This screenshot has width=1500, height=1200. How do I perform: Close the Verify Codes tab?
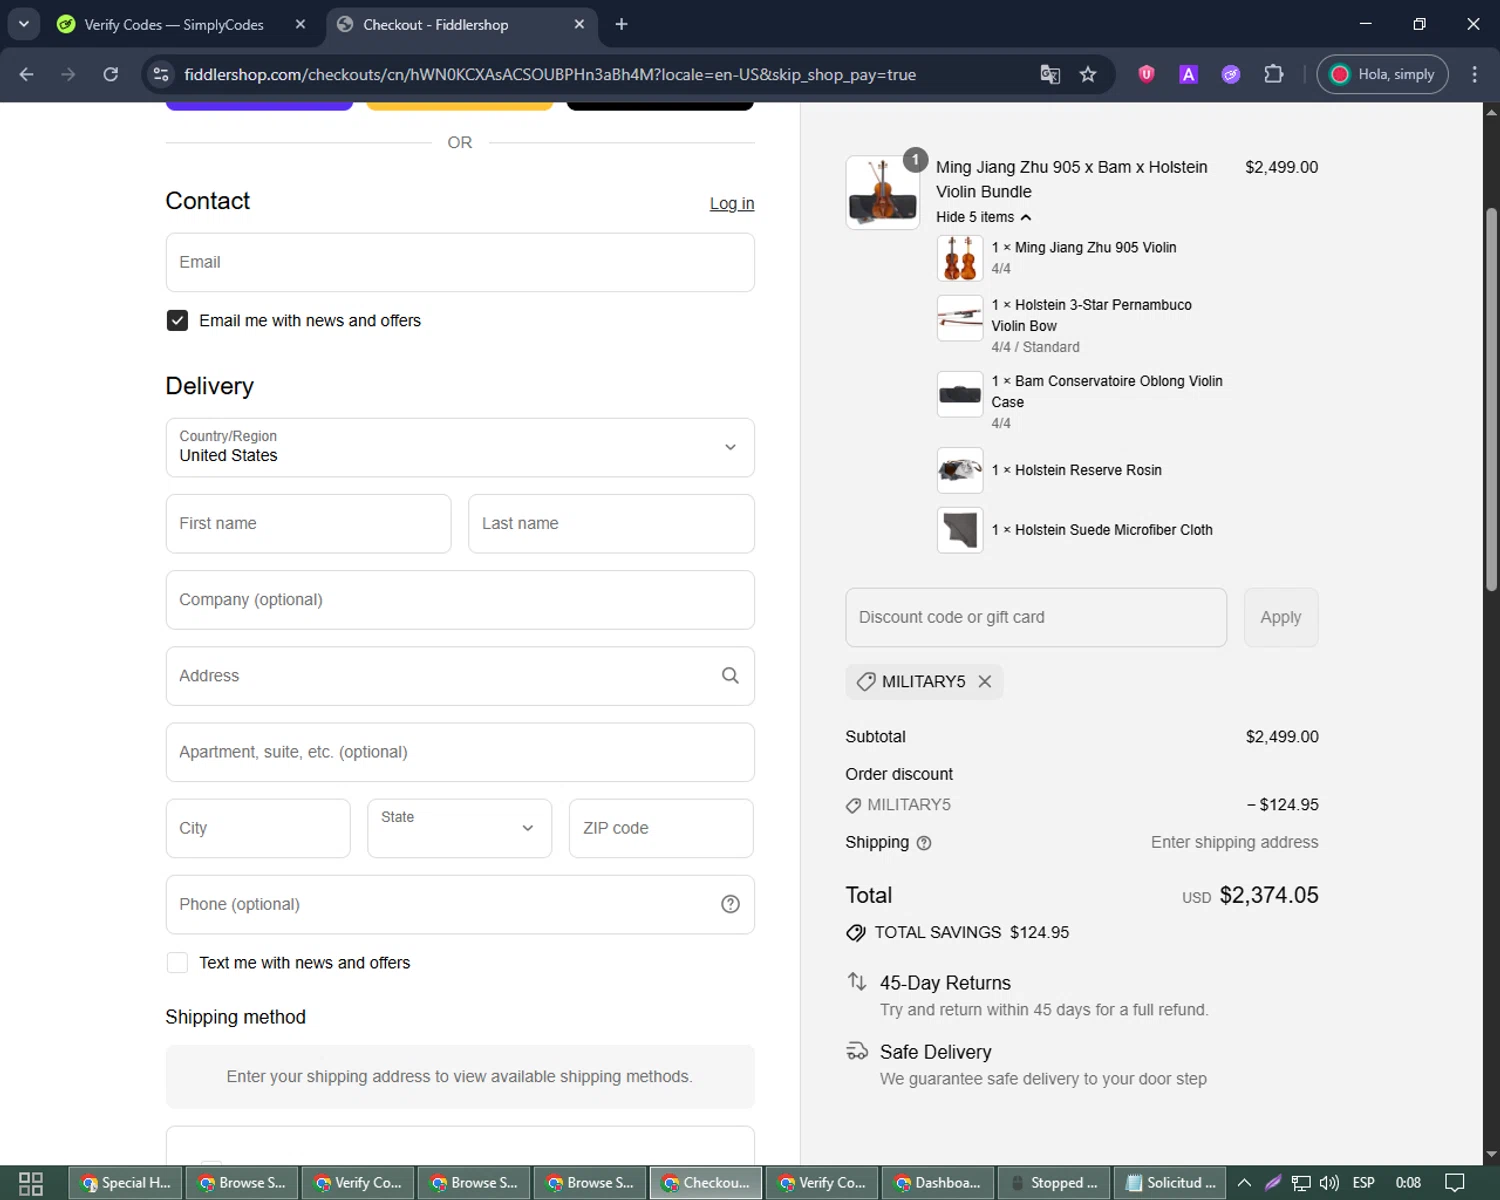coord(300,24)
